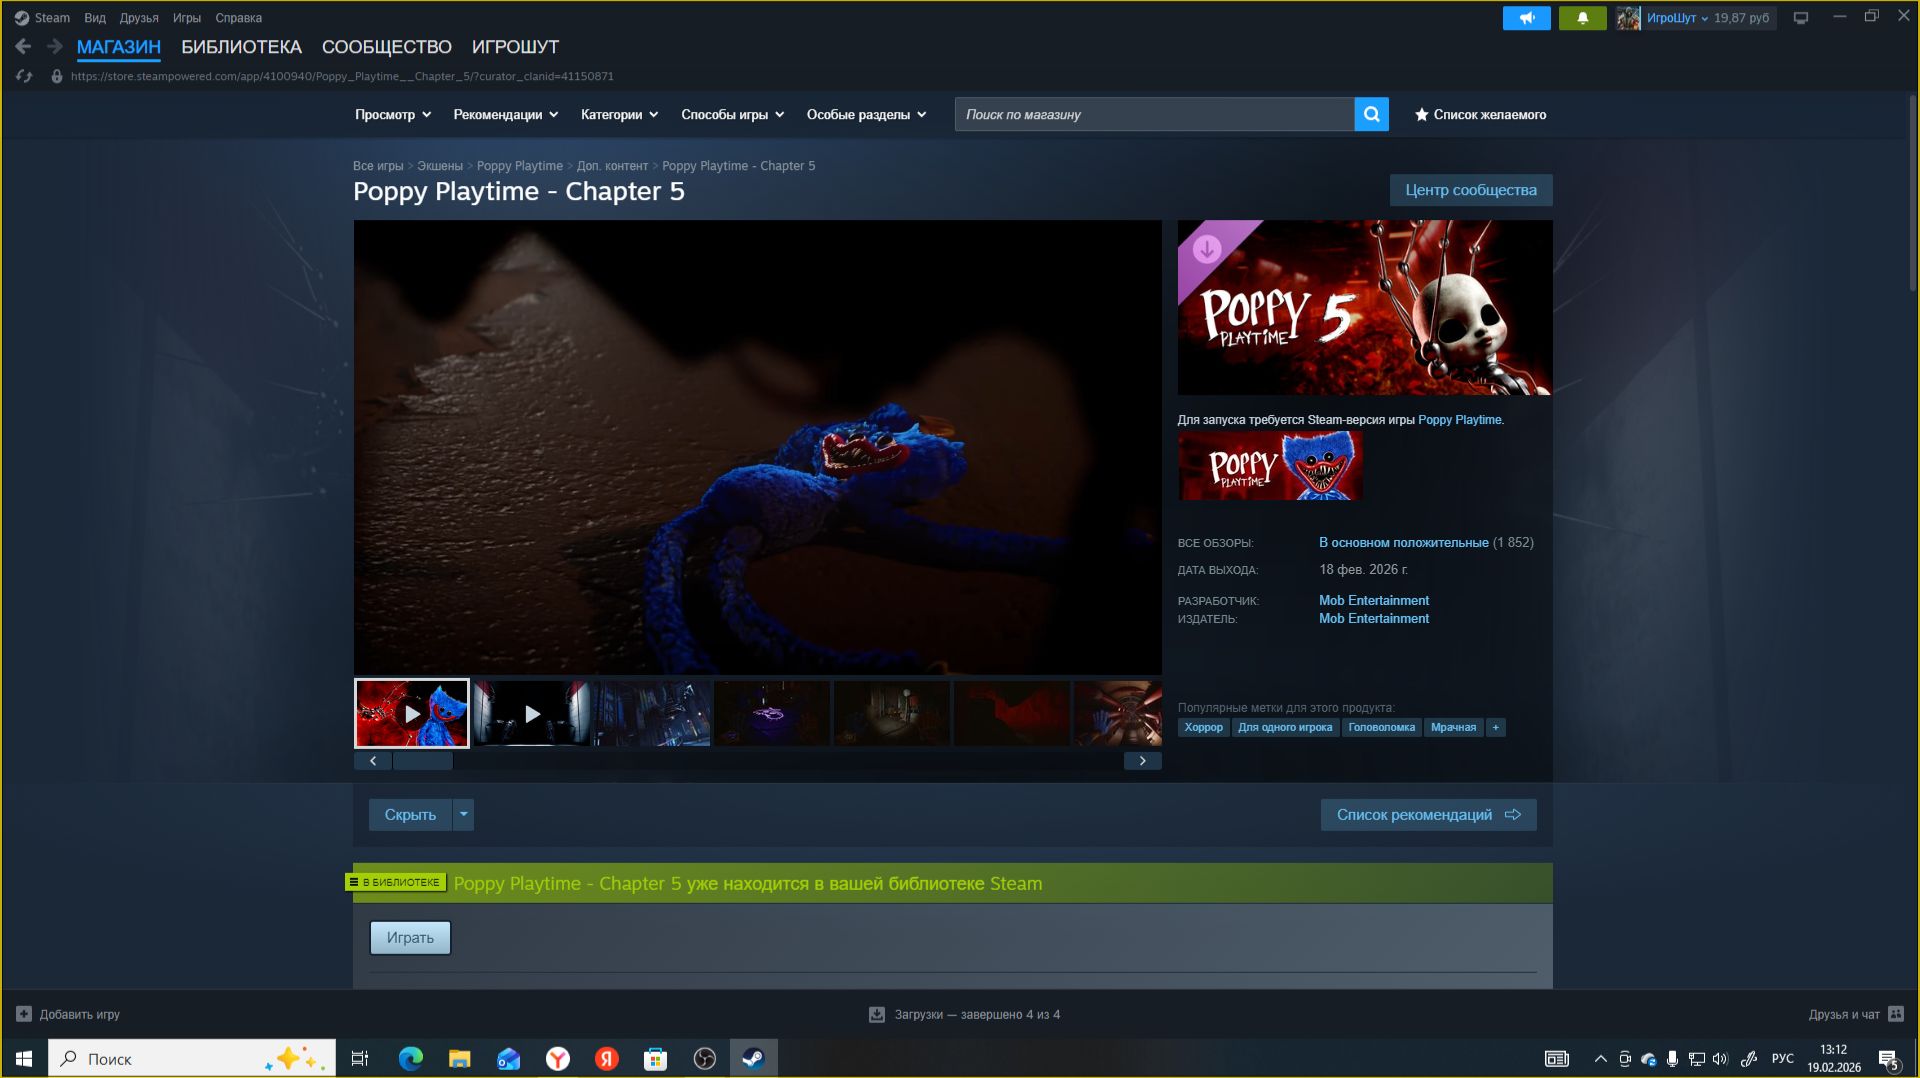Screen dimensions: 1920x1078
Task: Click the Mob Entertainment developer link
Action: 1374,601
